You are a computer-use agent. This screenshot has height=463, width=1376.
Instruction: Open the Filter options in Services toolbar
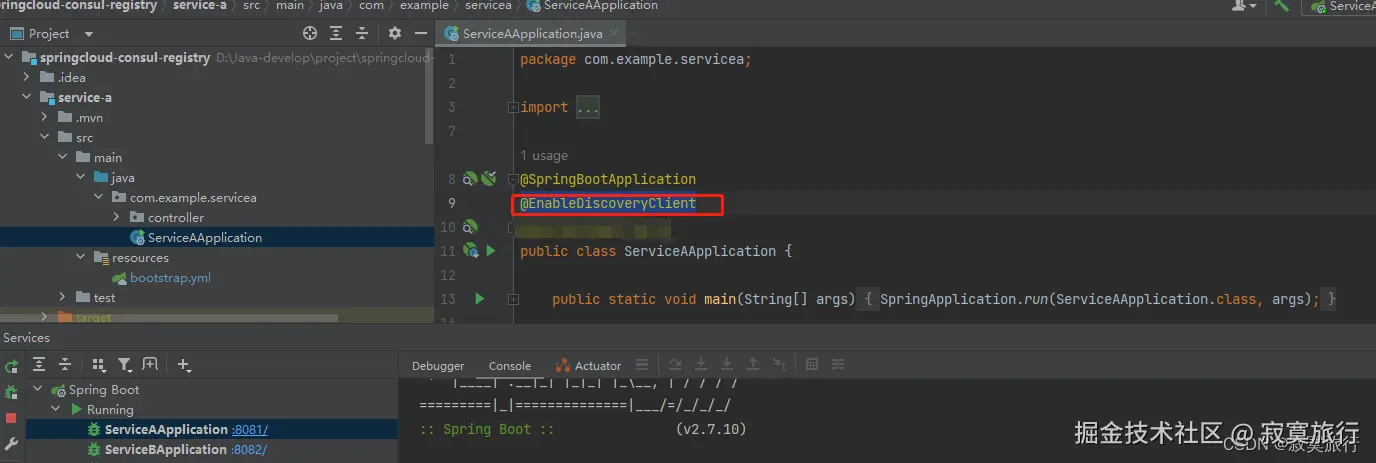[124, 365]
